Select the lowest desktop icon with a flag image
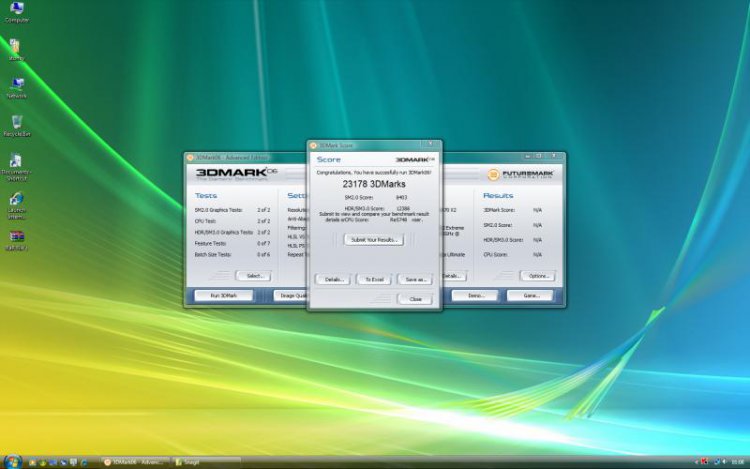Screen dimensions: 750x469 coord(17,240)
